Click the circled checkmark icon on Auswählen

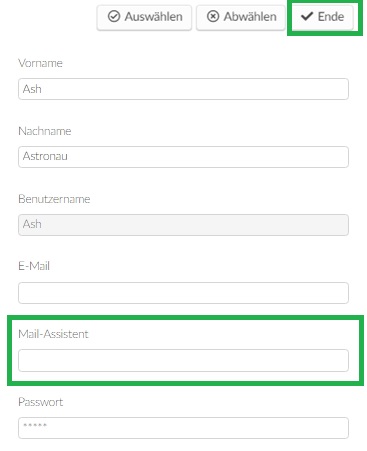pos(114,16)
